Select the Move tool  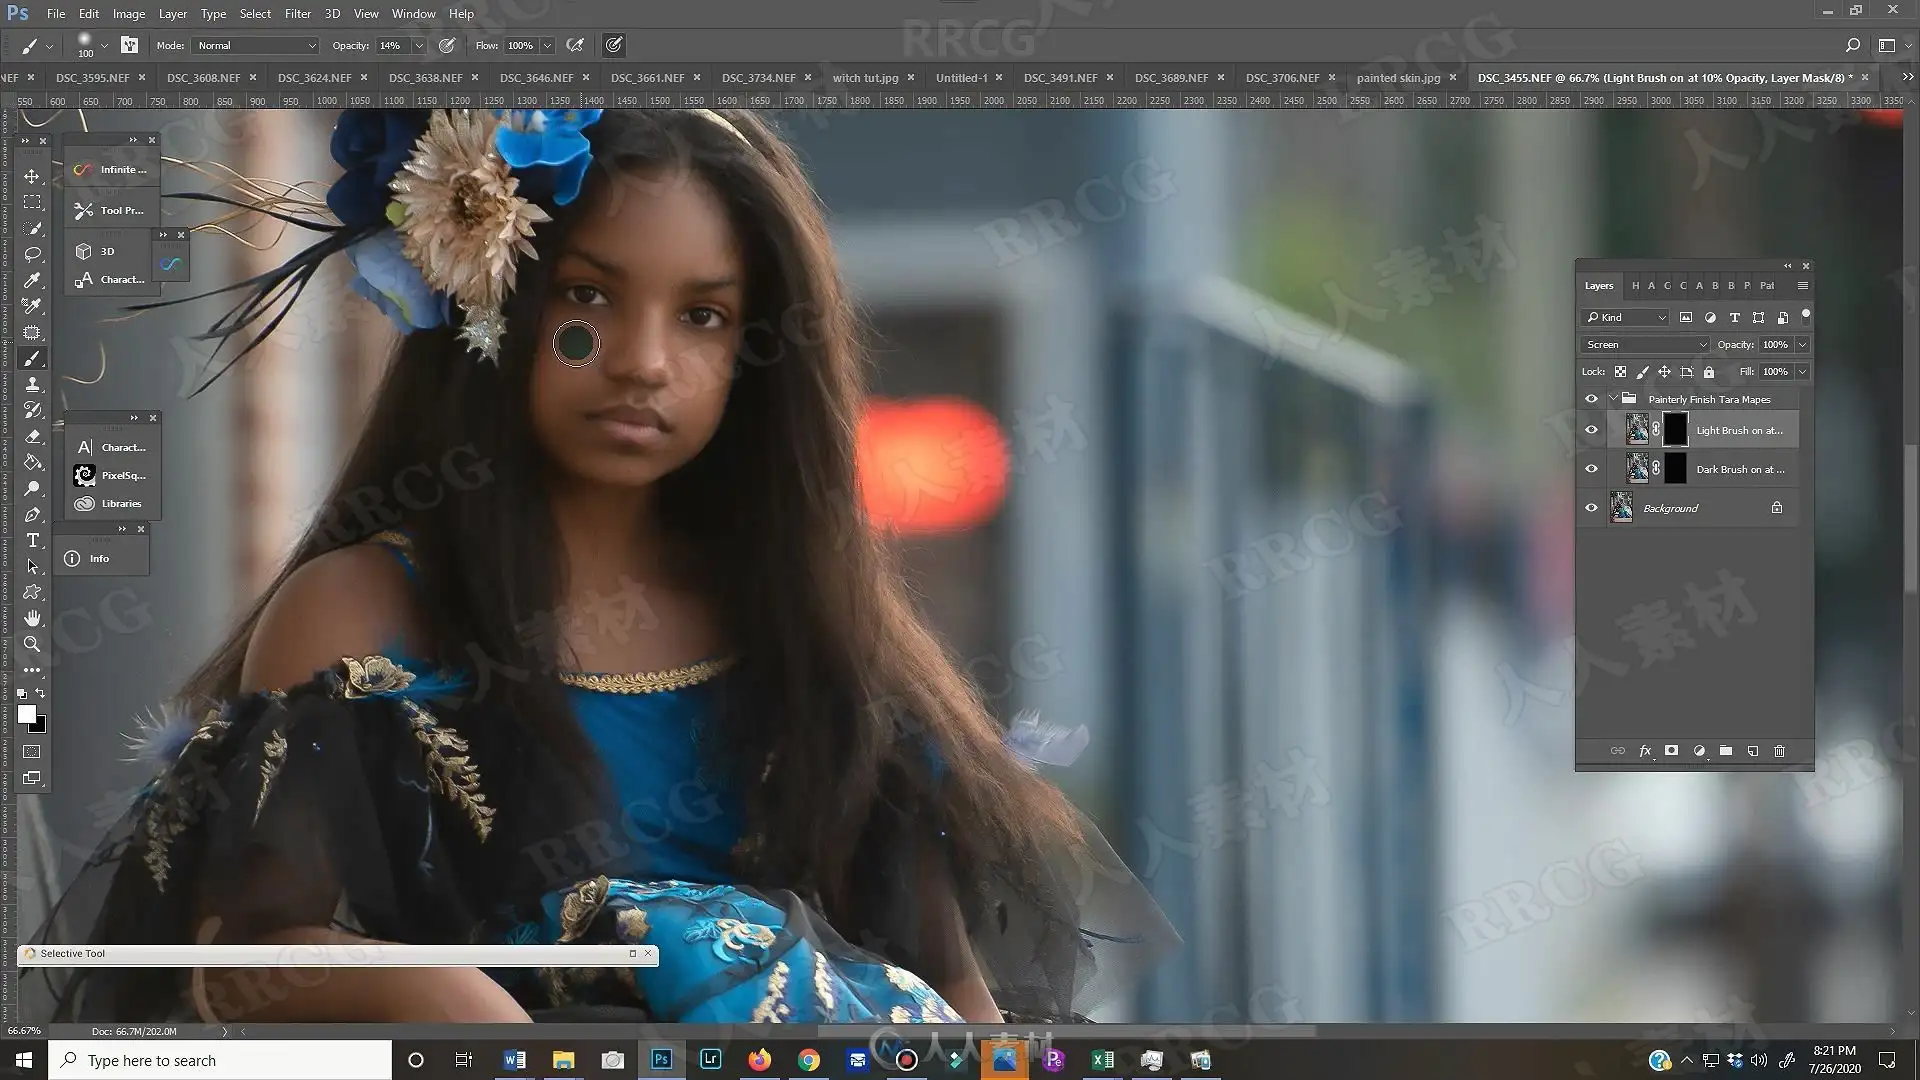[32, 176]
